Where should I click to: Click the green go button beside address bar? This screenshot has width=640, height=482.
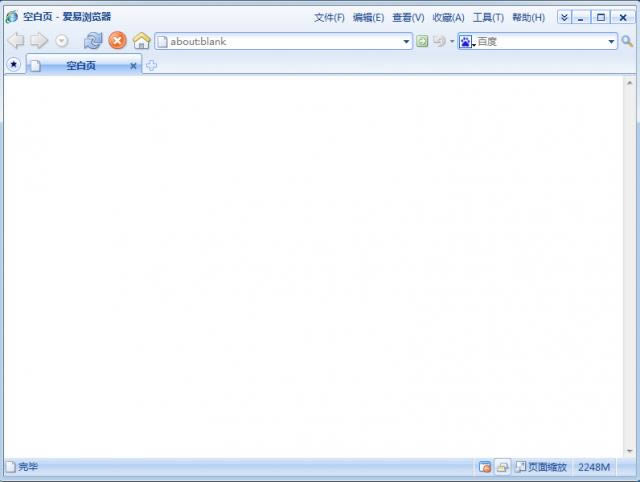(422, 41)
